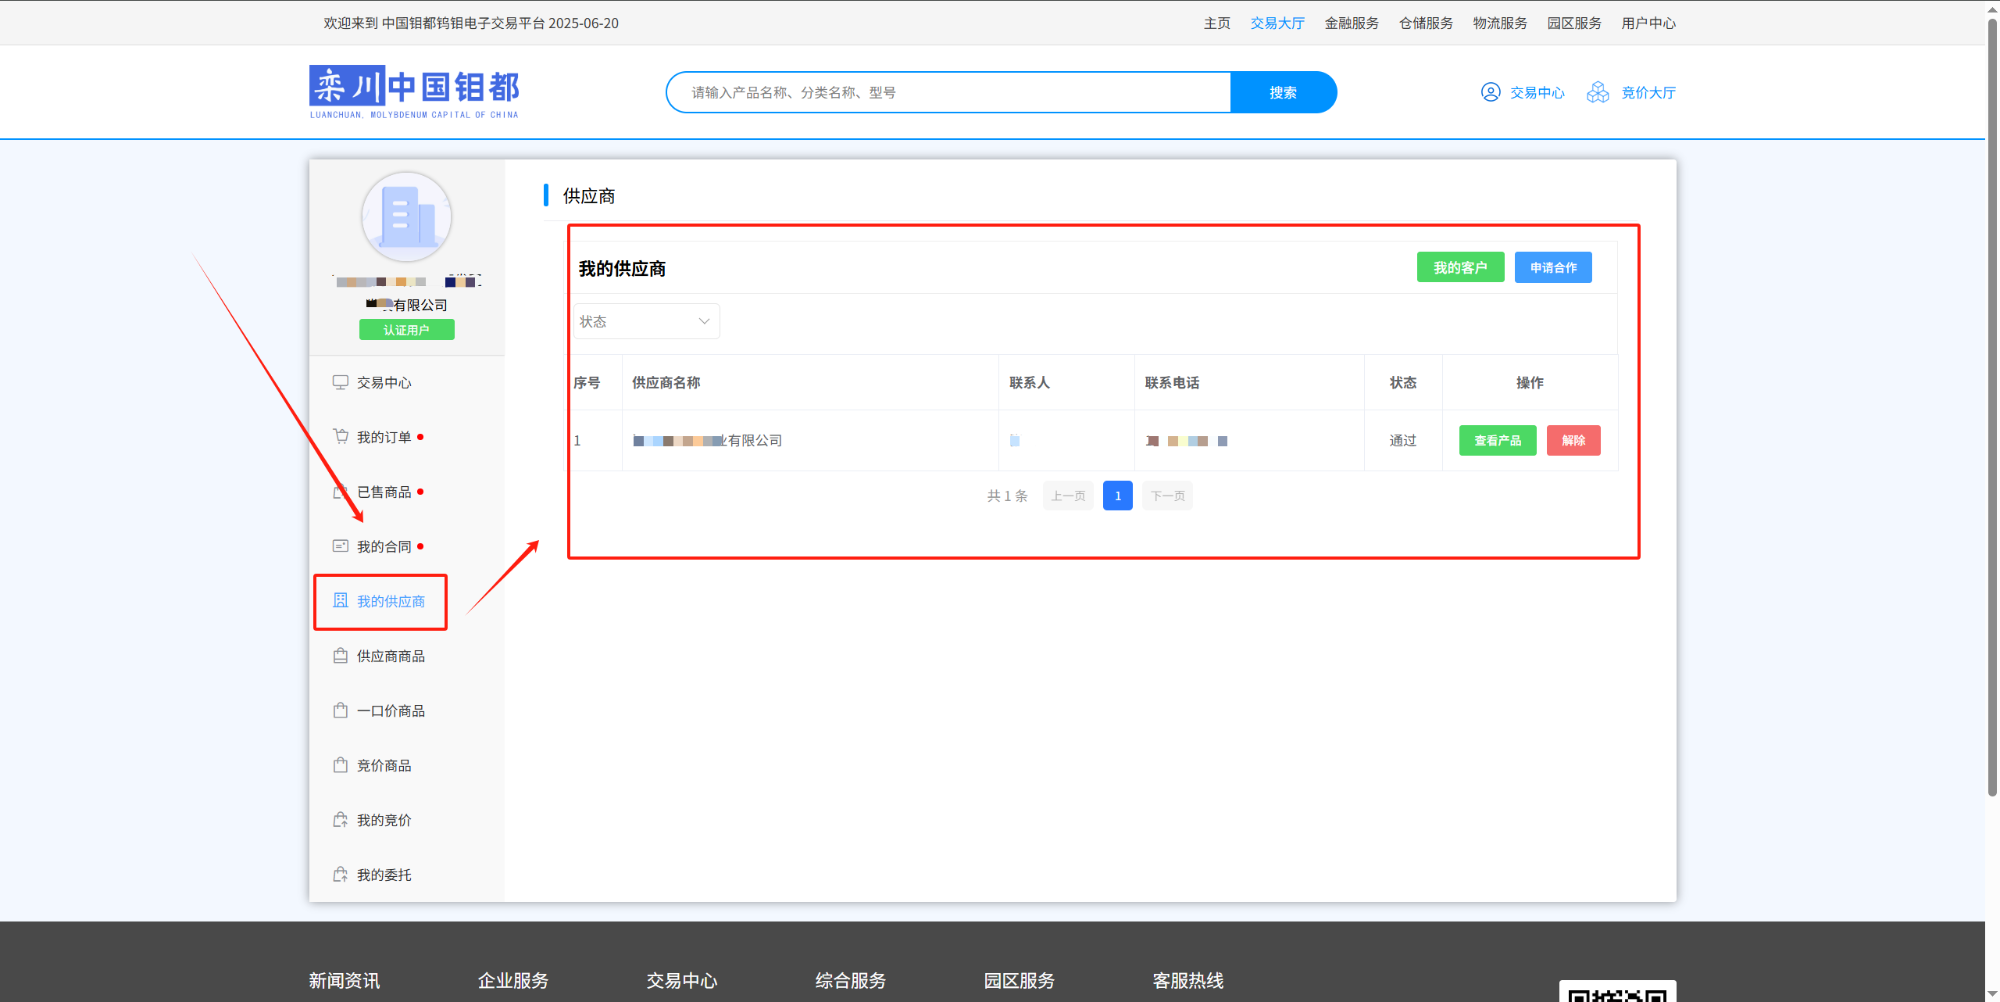Viewport: 2000px width, 1002px height.
Task: Click the 我的合同 contract icon
Action: coord(340,546)
